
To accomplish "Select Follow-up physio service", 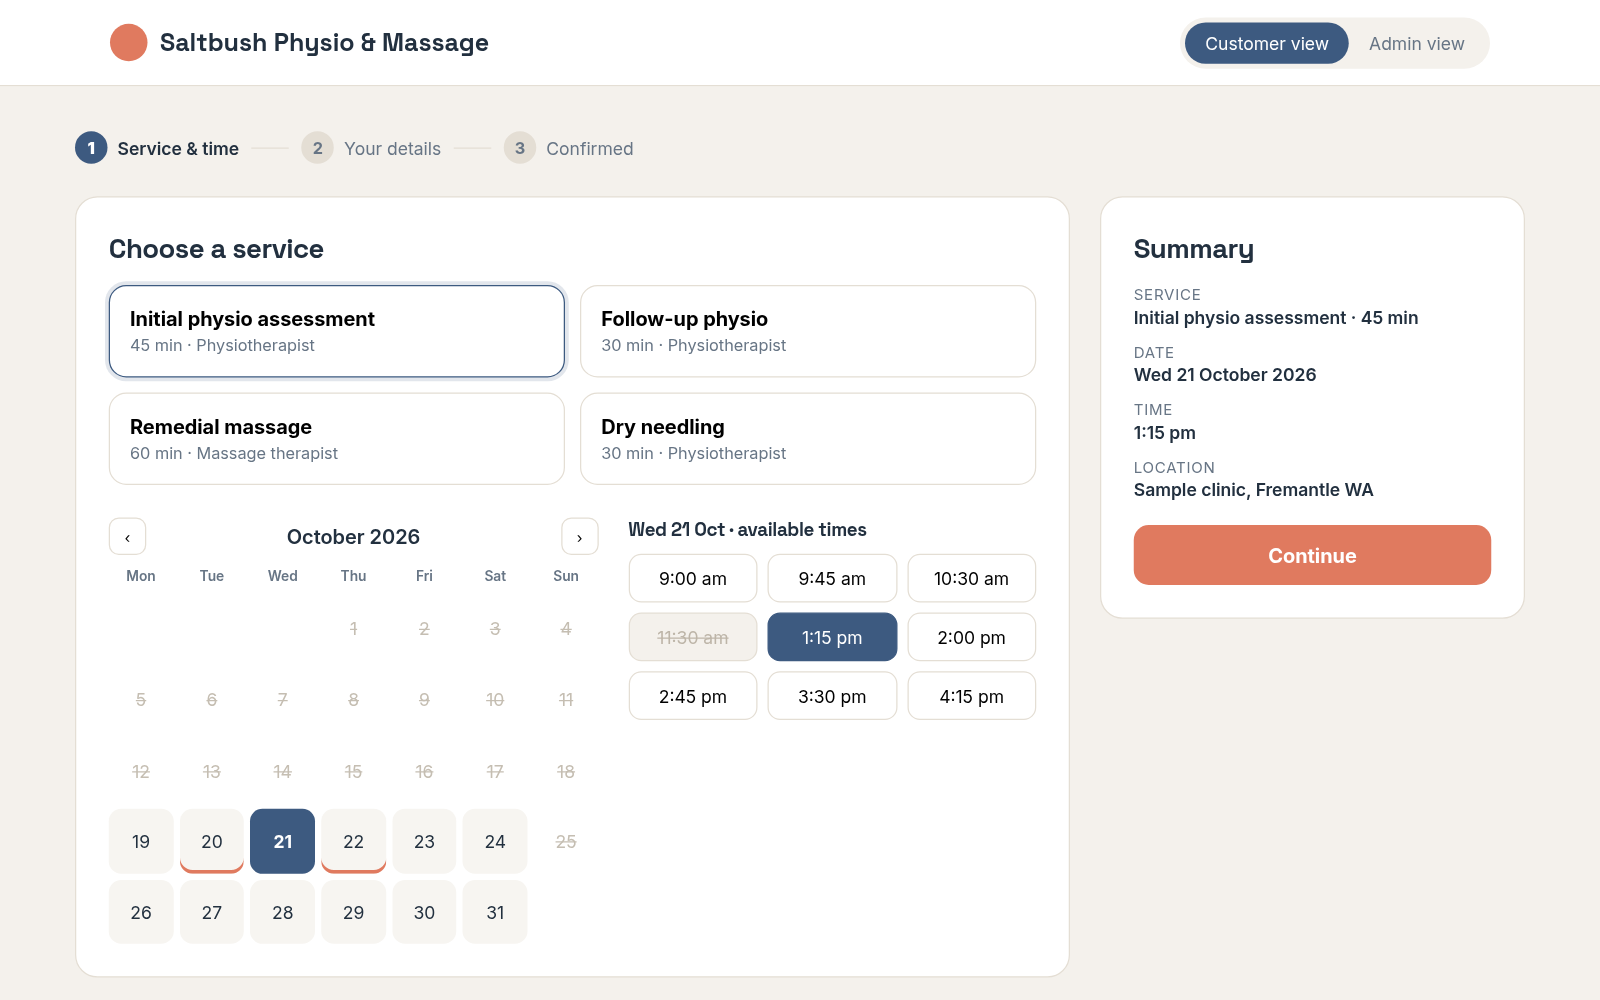I will pyautogui.click(x=808, y=331).
